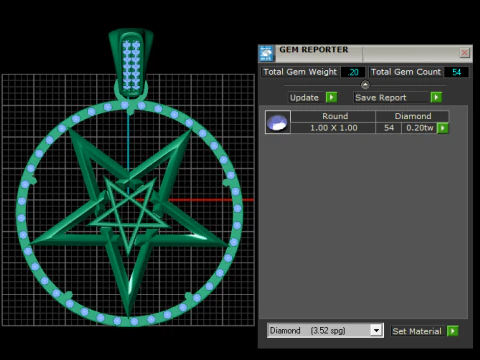Open the Diamond (3.52 spg) material dropdown
This screenshot has height=360, width=480.
[376, 331]
